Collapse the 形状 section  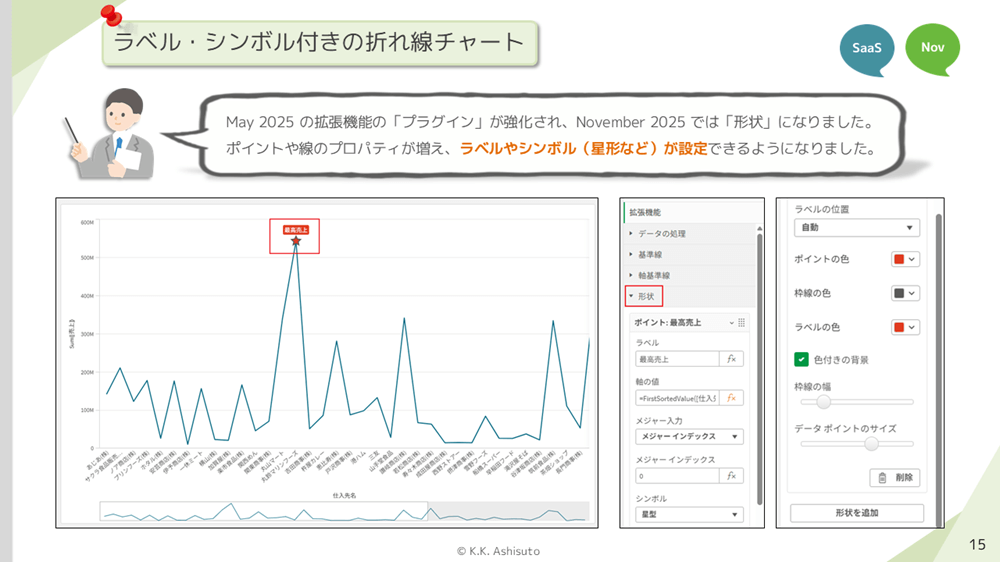[645, 296]
